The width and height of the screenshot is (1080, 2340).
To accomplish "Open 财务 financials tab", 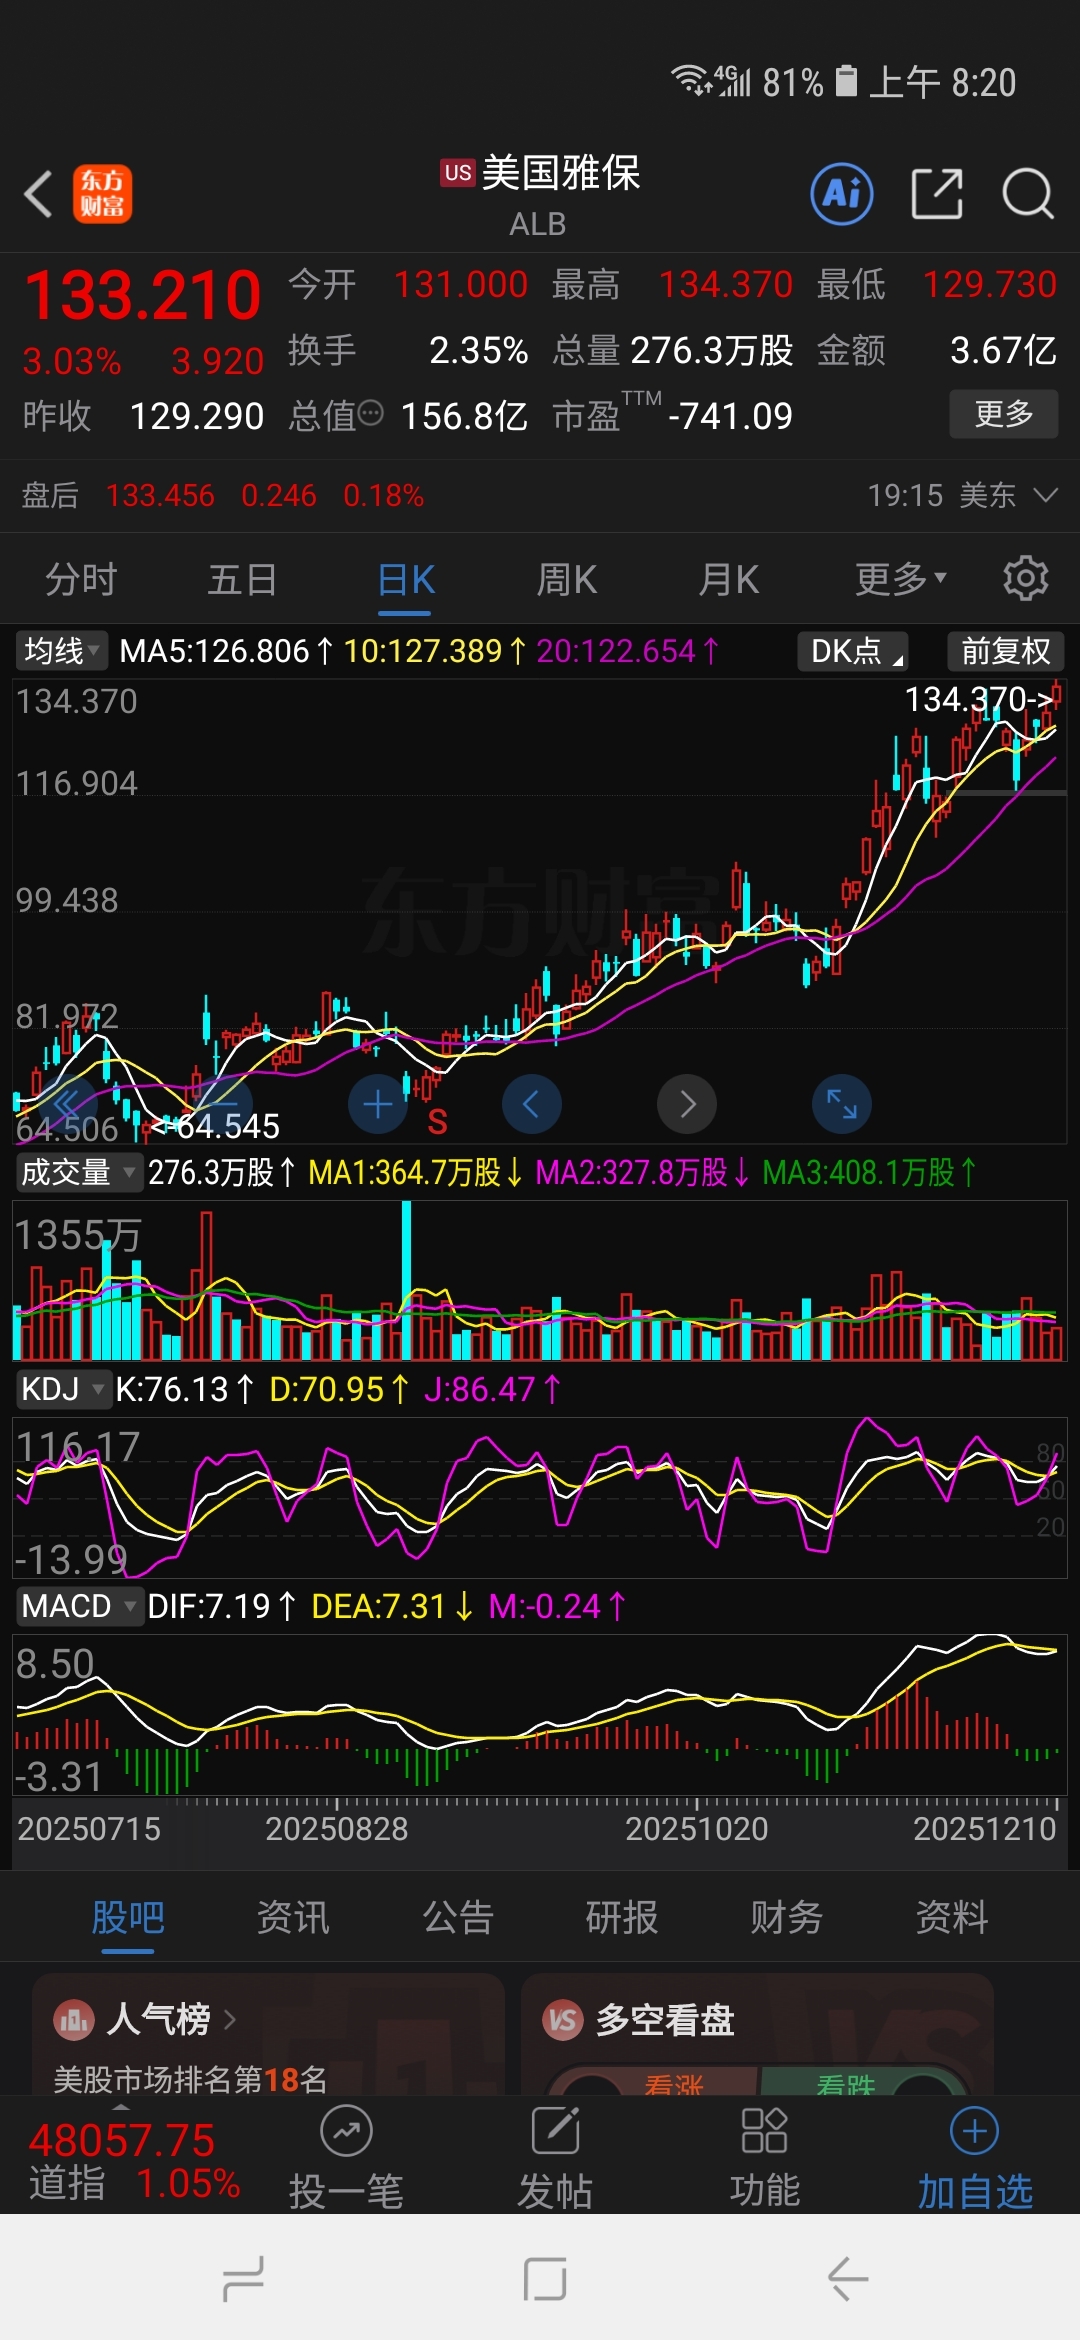I will pyautogui.click(x=787, y=1917).
